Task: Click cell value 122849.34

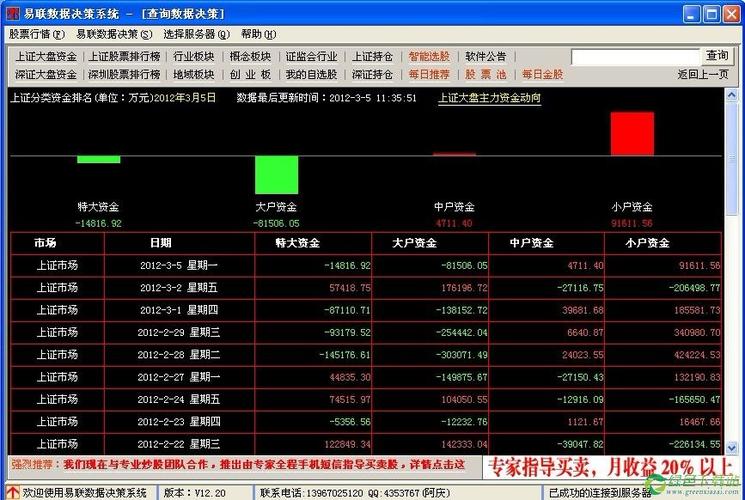Action: tap(347, 444)
